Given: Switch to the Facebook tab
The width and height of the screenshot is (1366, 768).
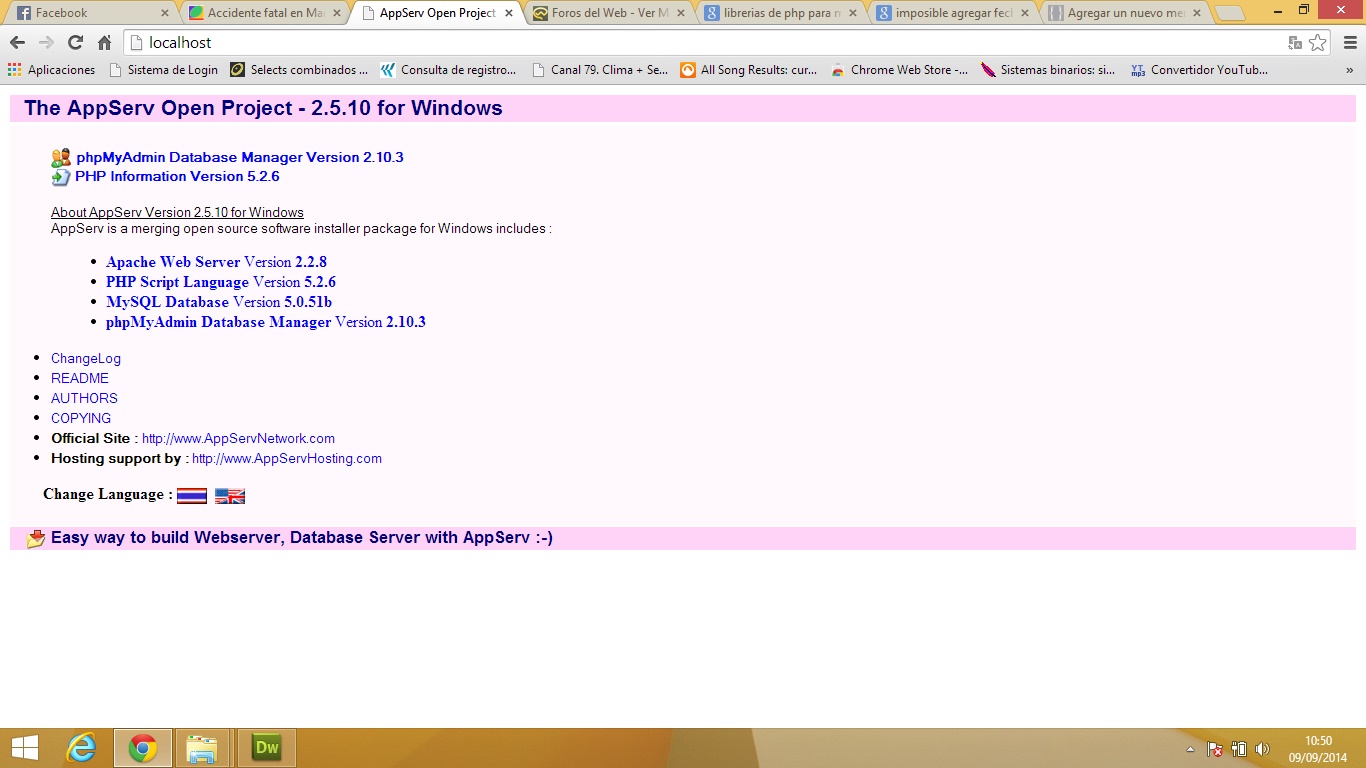Looking at the screenshot, I should tap(93, 13).
